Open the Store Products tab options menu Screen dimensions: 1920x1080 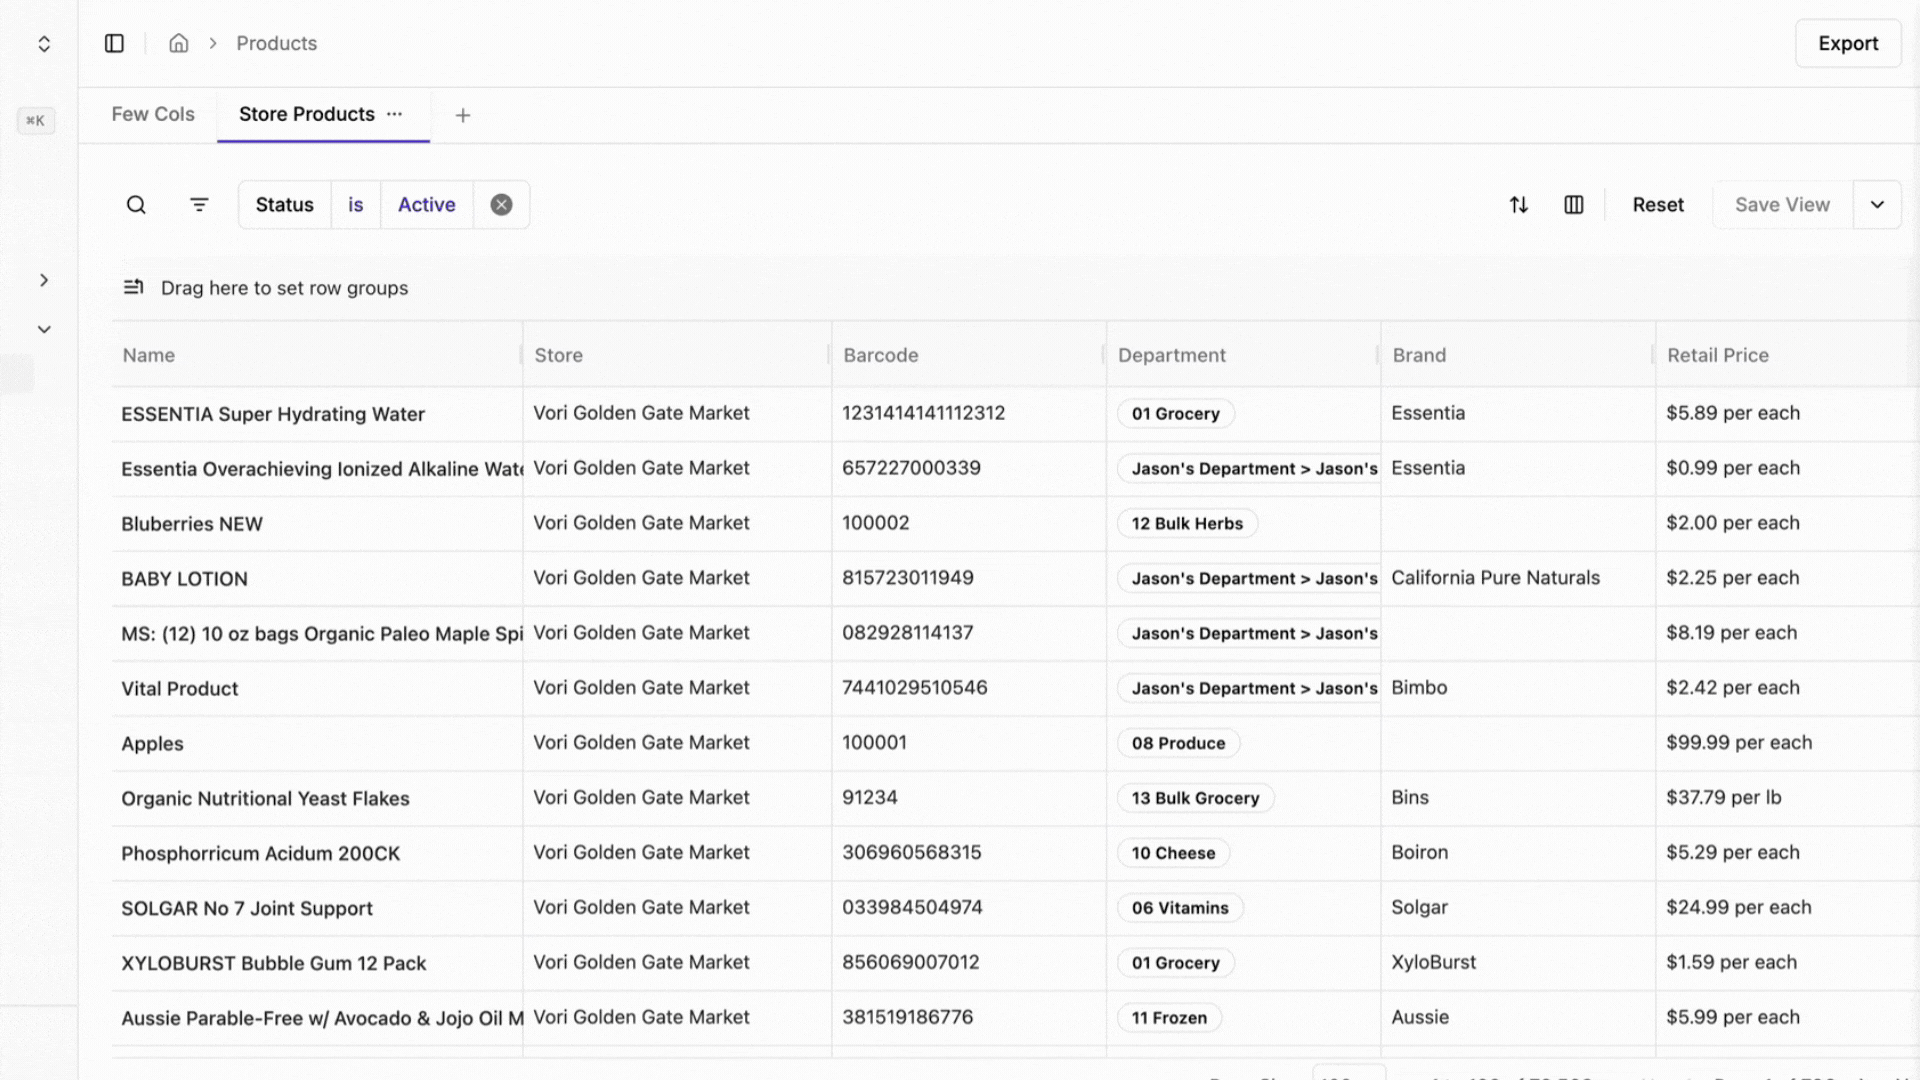pyautogui.click(x=395, y=114)
